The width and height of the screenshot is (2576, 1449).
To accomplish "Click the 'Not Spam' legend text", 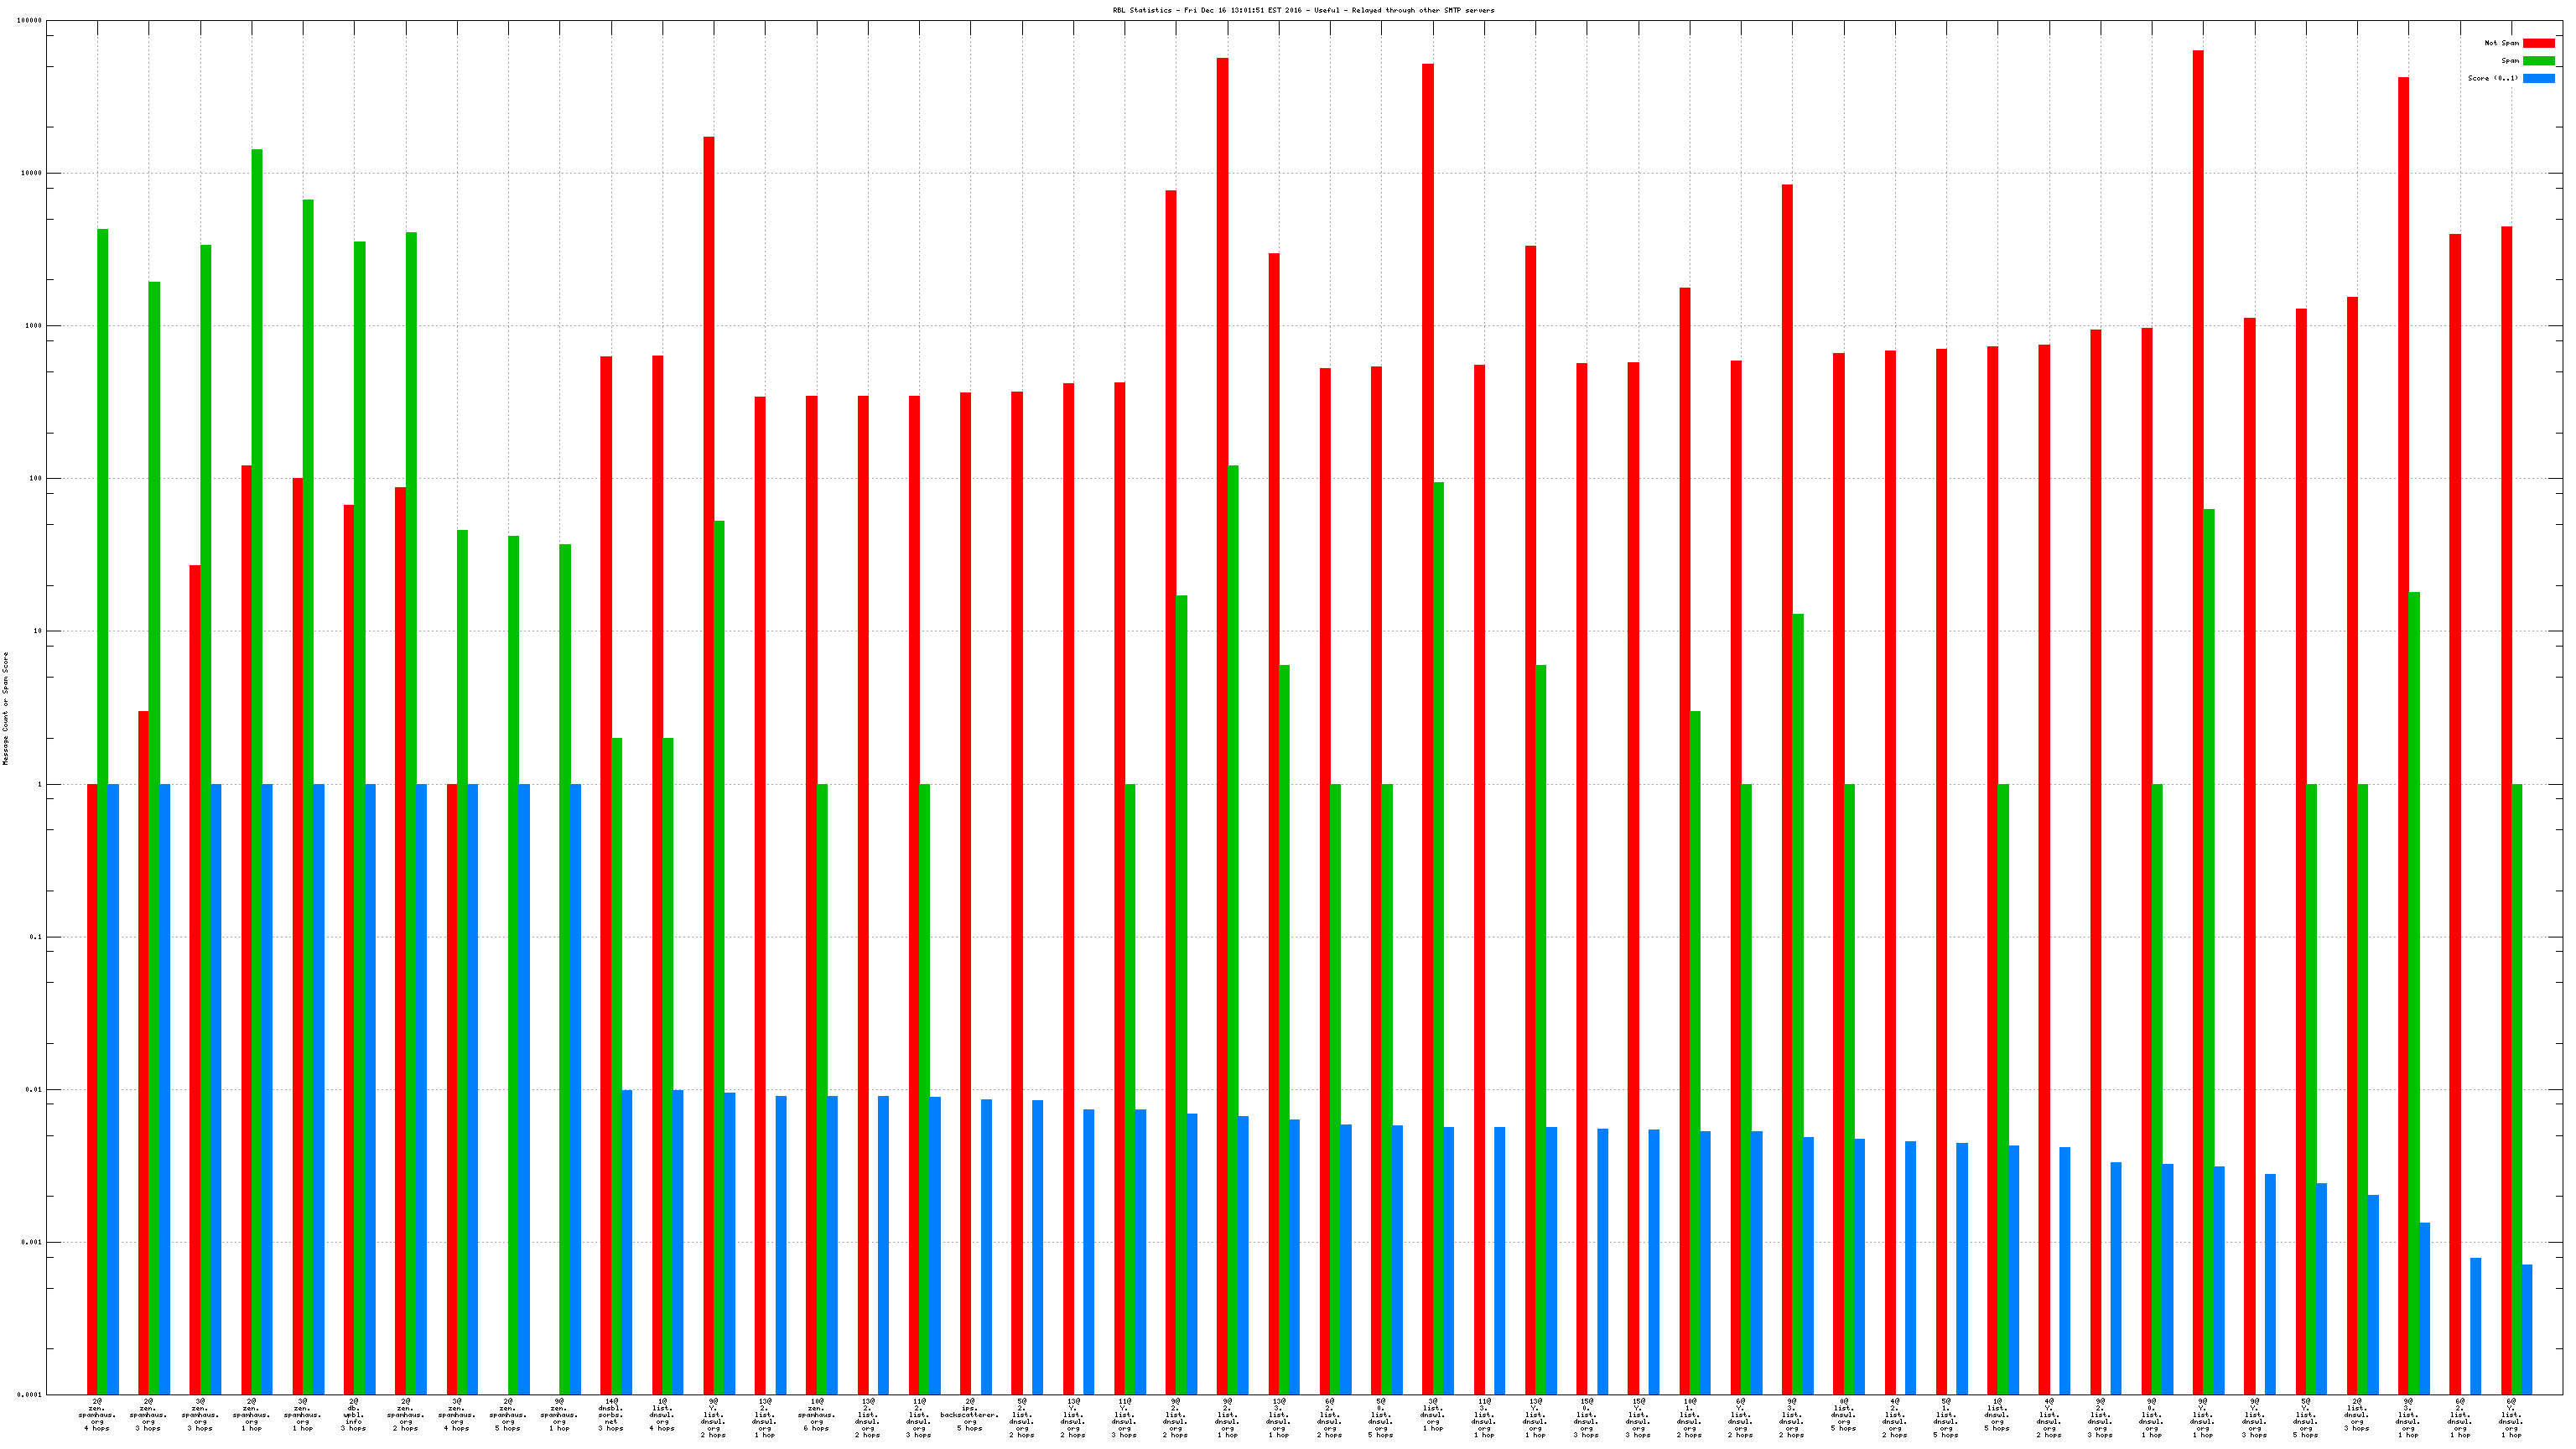I will point(2501,43).
